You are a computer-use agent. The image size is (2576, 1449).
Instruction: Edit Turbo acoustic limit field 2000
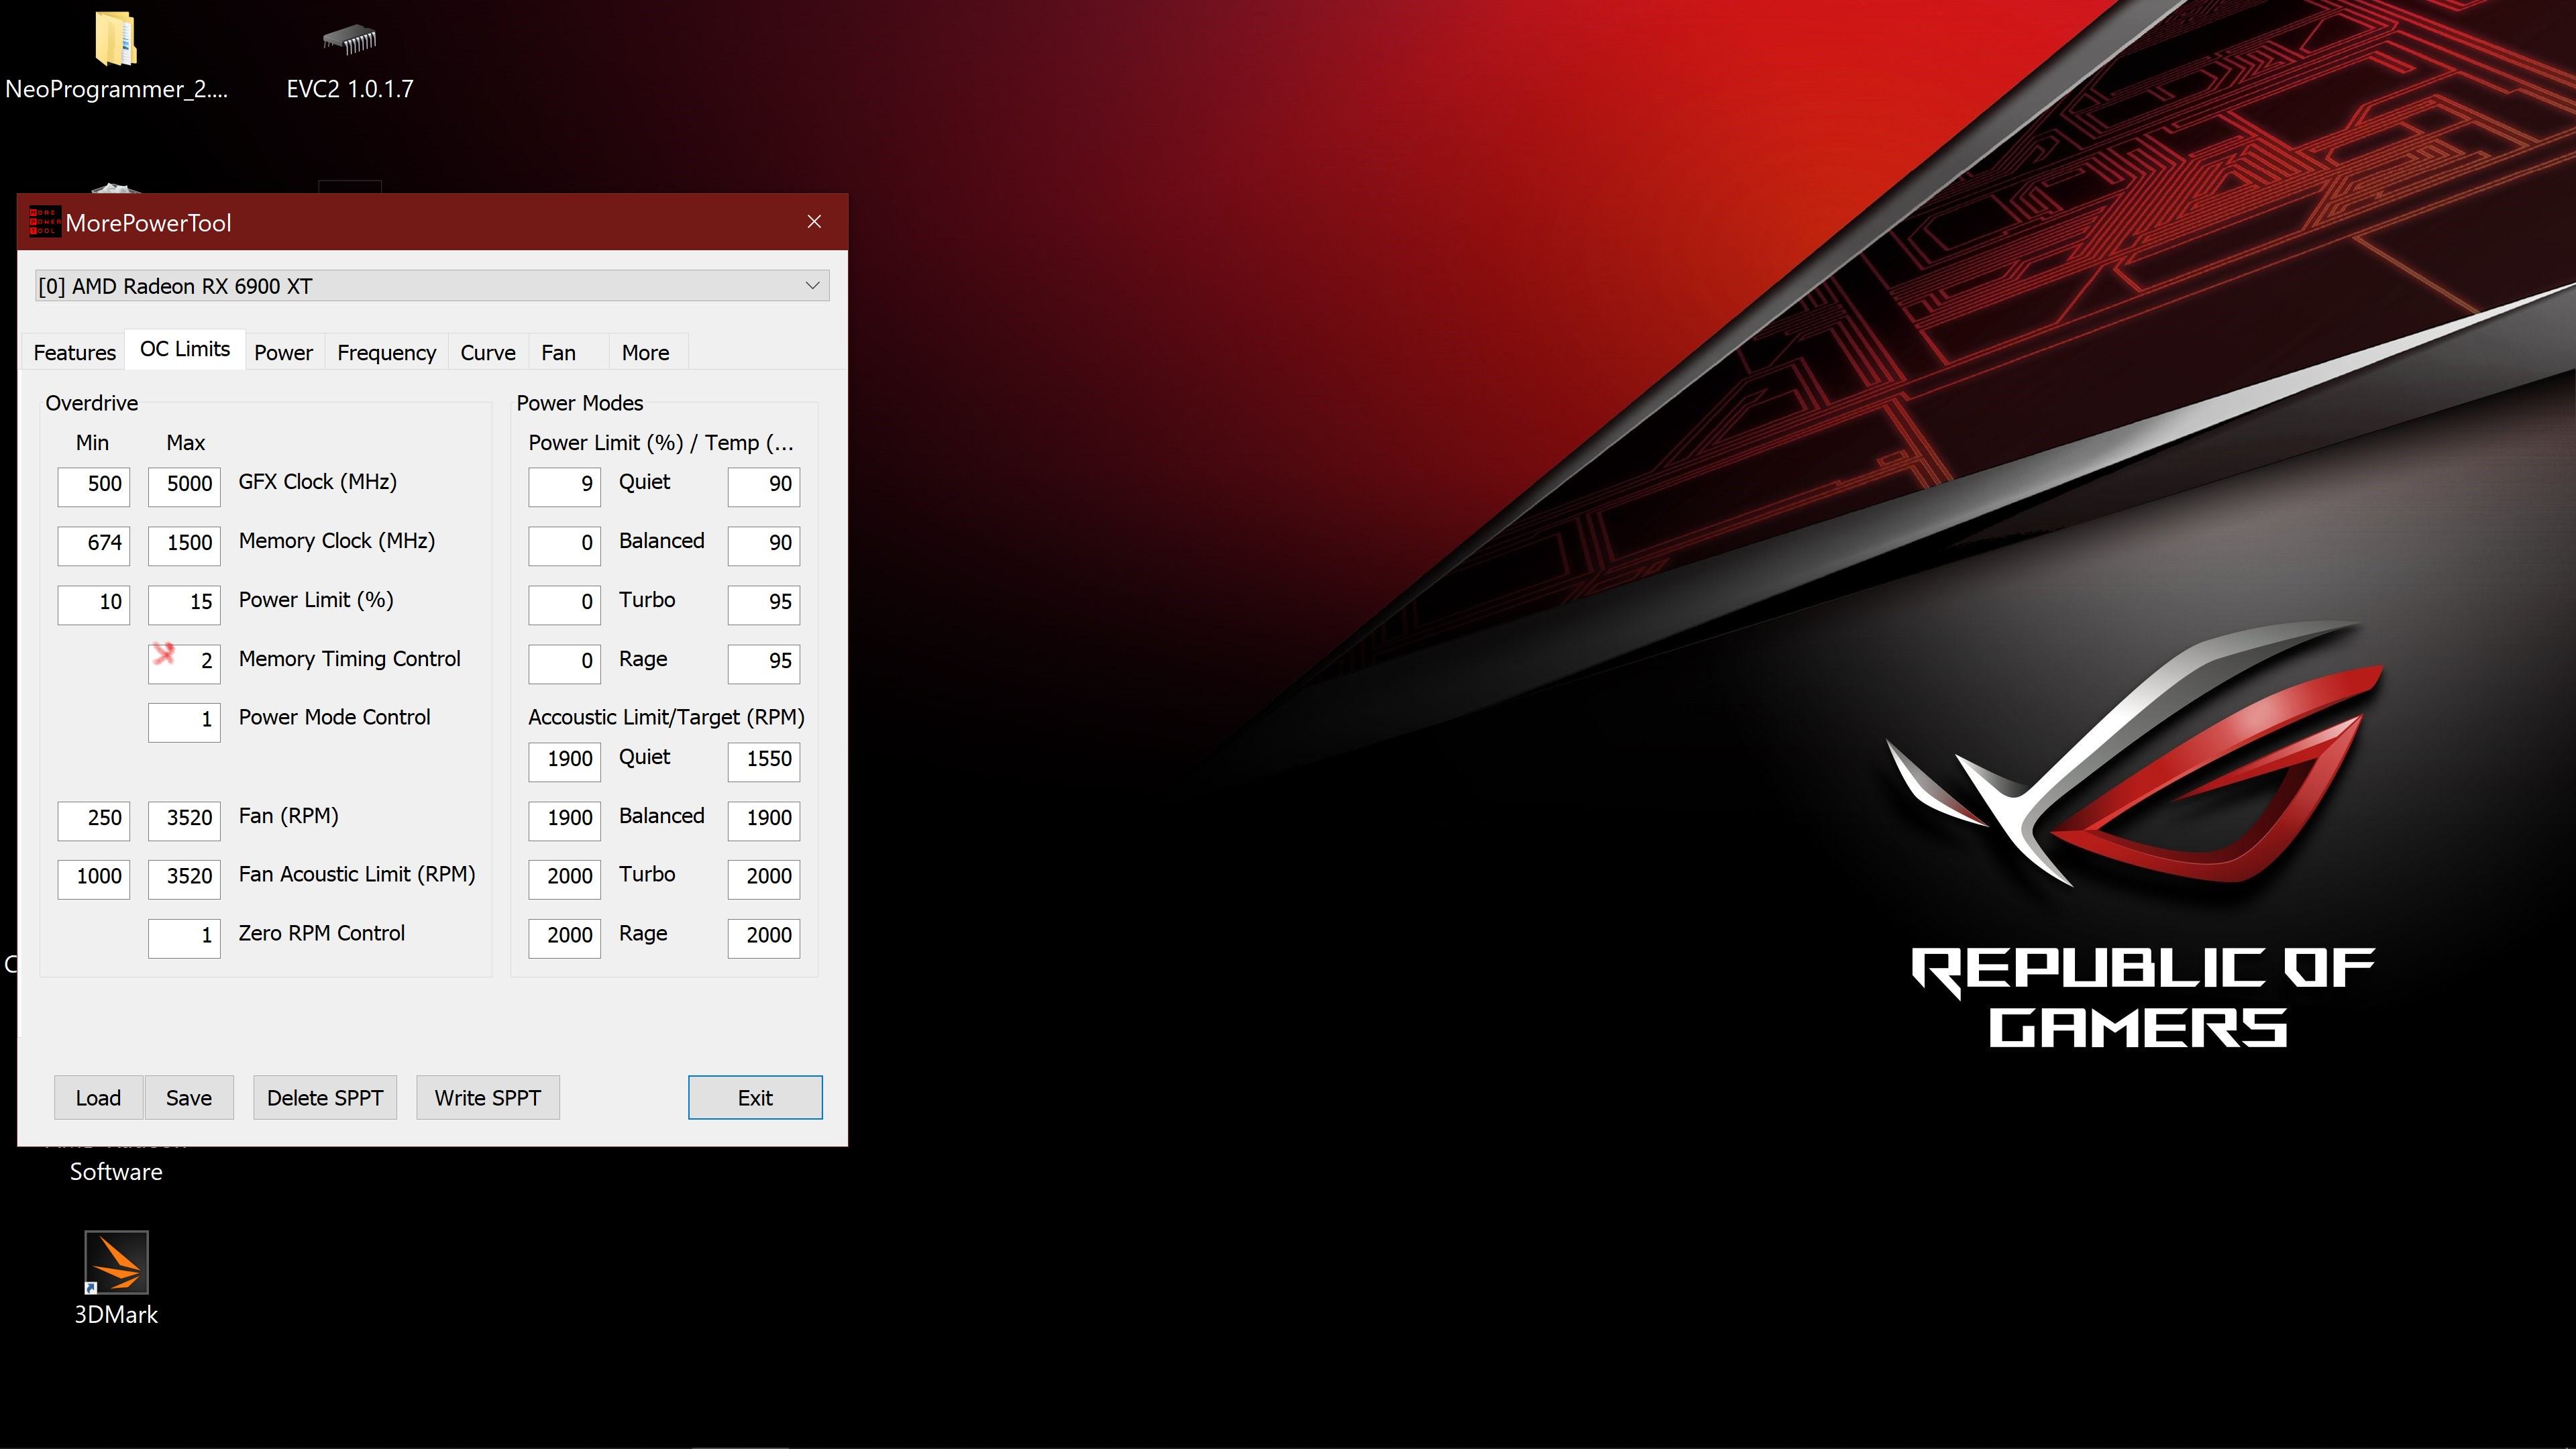pyautogui.click(x=565, y=880)
